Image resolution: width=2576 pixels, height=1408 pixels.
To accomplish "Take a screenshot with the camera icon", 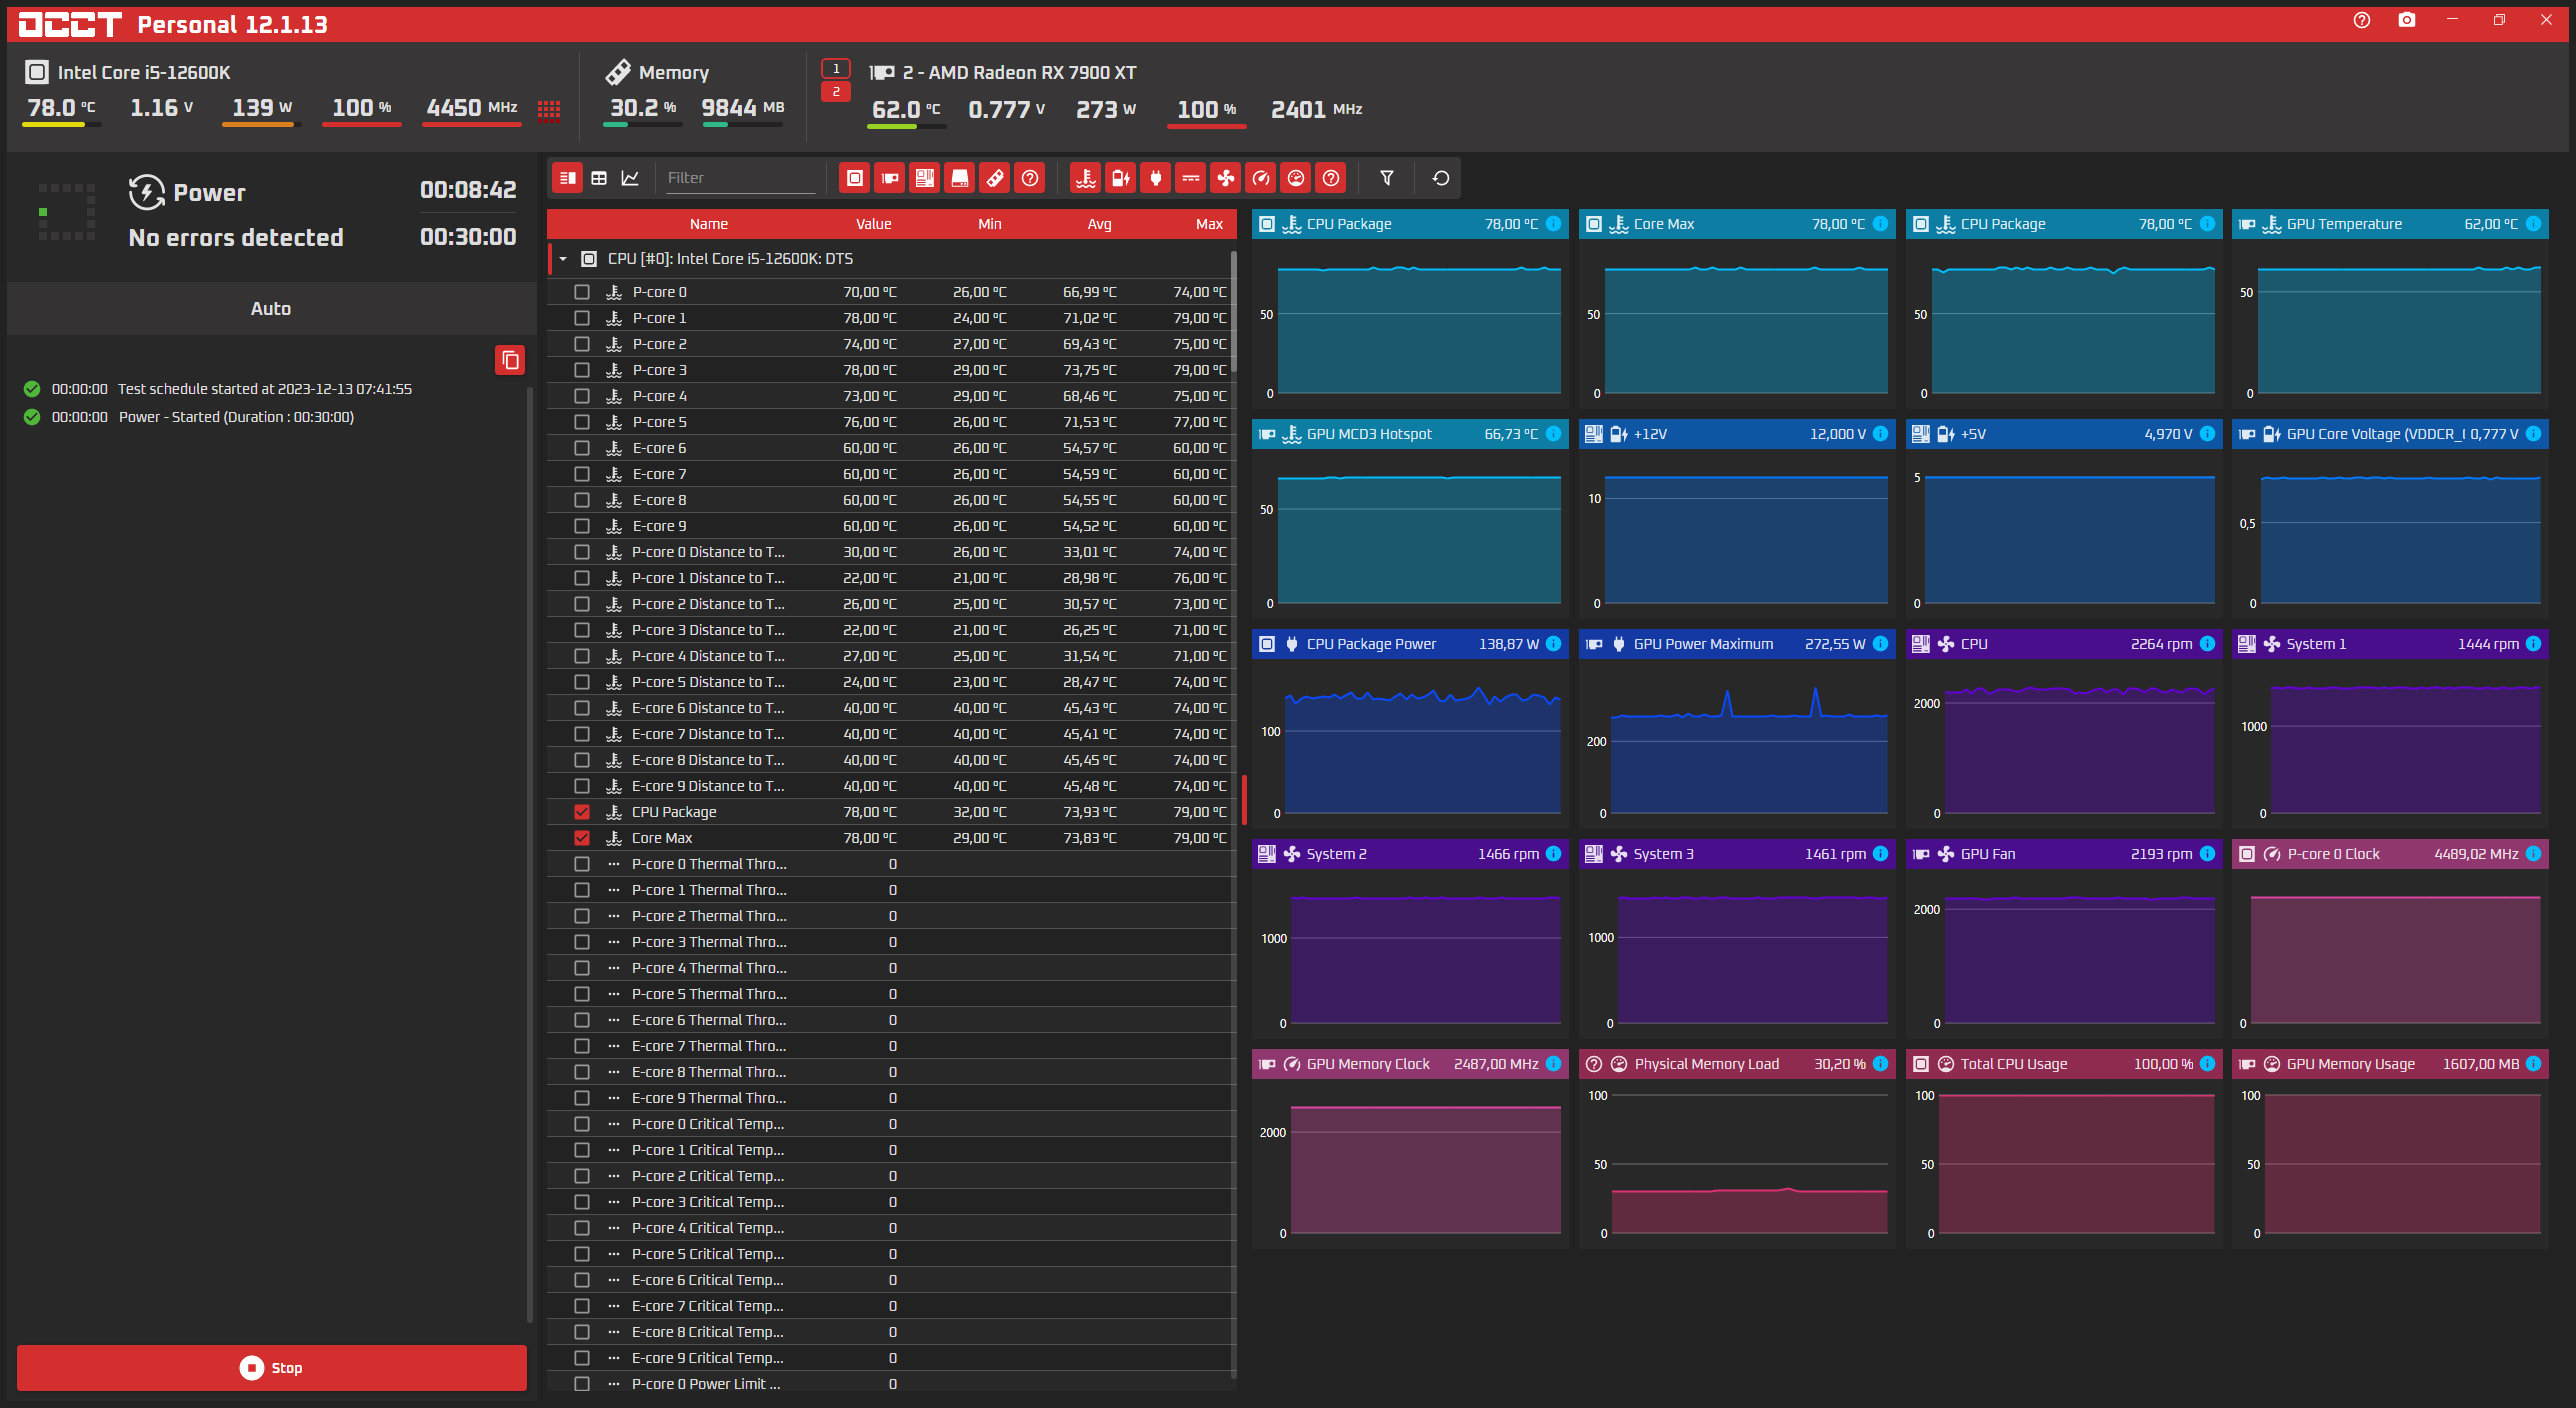I will tap(2407, 20).
